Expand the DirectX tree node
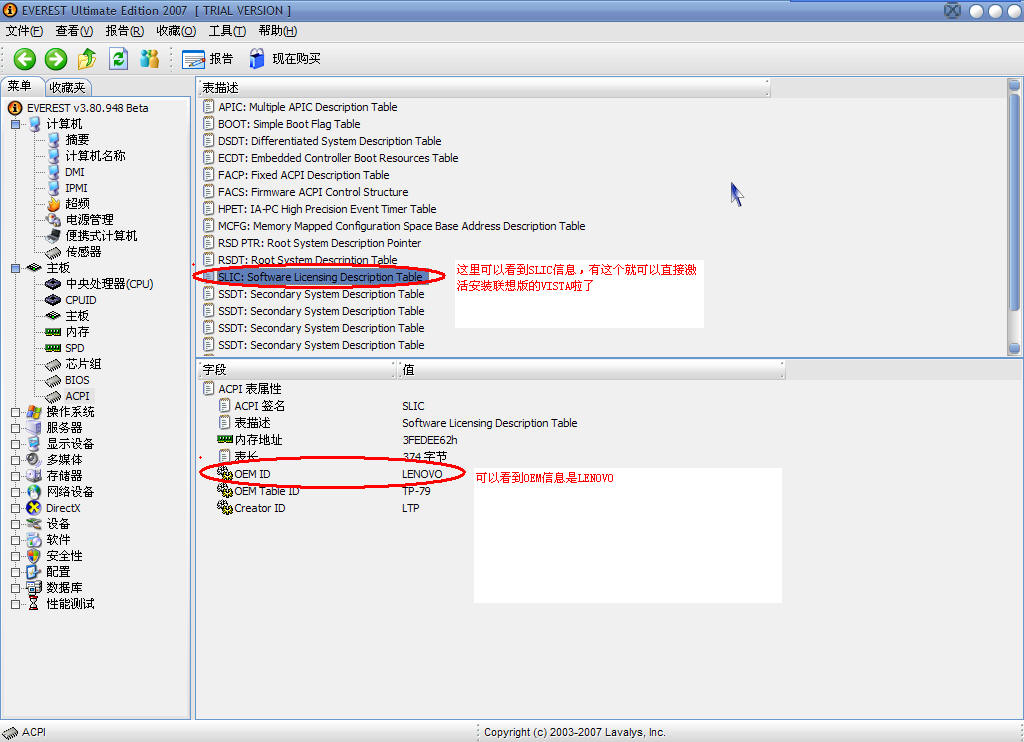Image resolution: width=1024 pixels, height=742 pixels. point(16,508)
